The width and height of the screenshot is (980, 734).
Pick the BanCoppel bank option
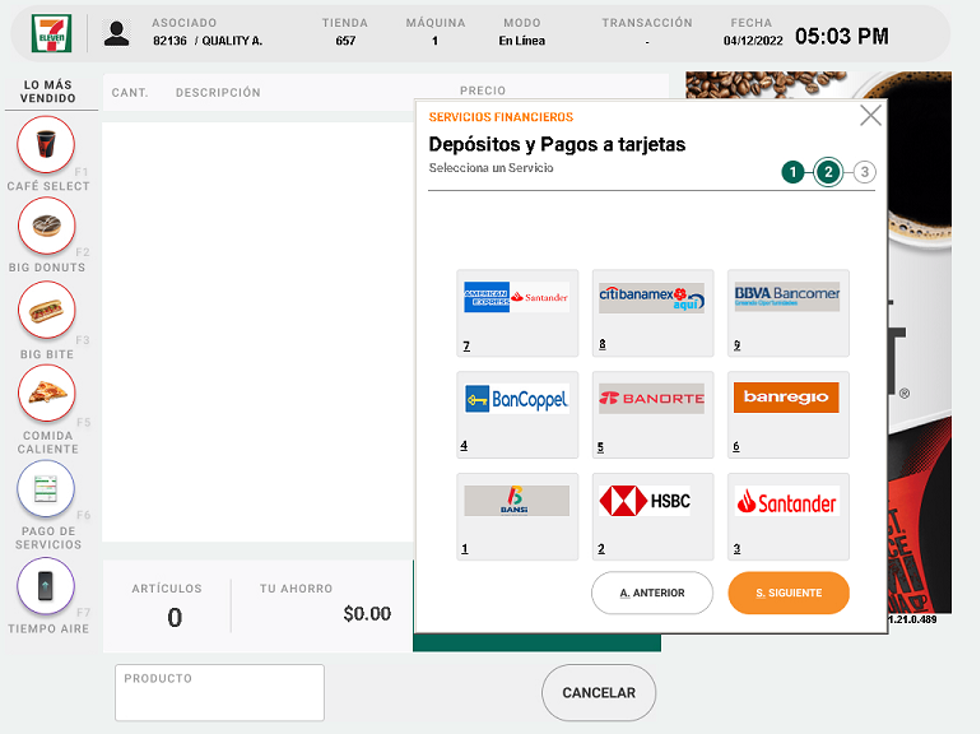click(x=517, y=414)
